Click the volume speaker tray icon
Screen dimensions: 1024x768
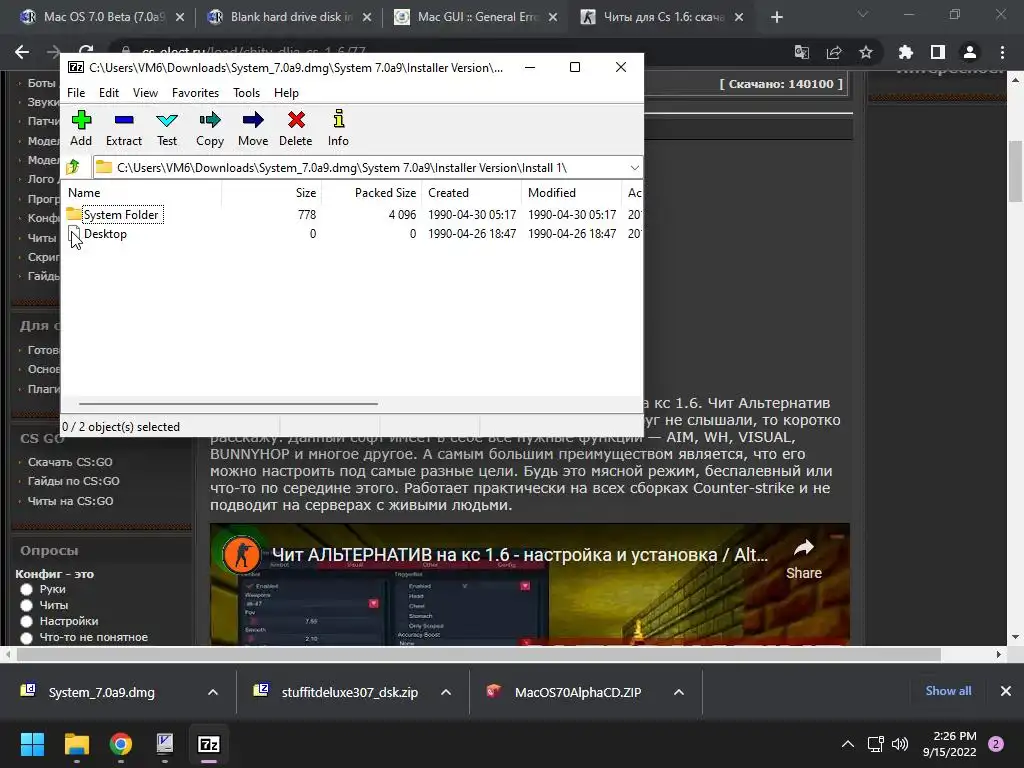point(900,744)
